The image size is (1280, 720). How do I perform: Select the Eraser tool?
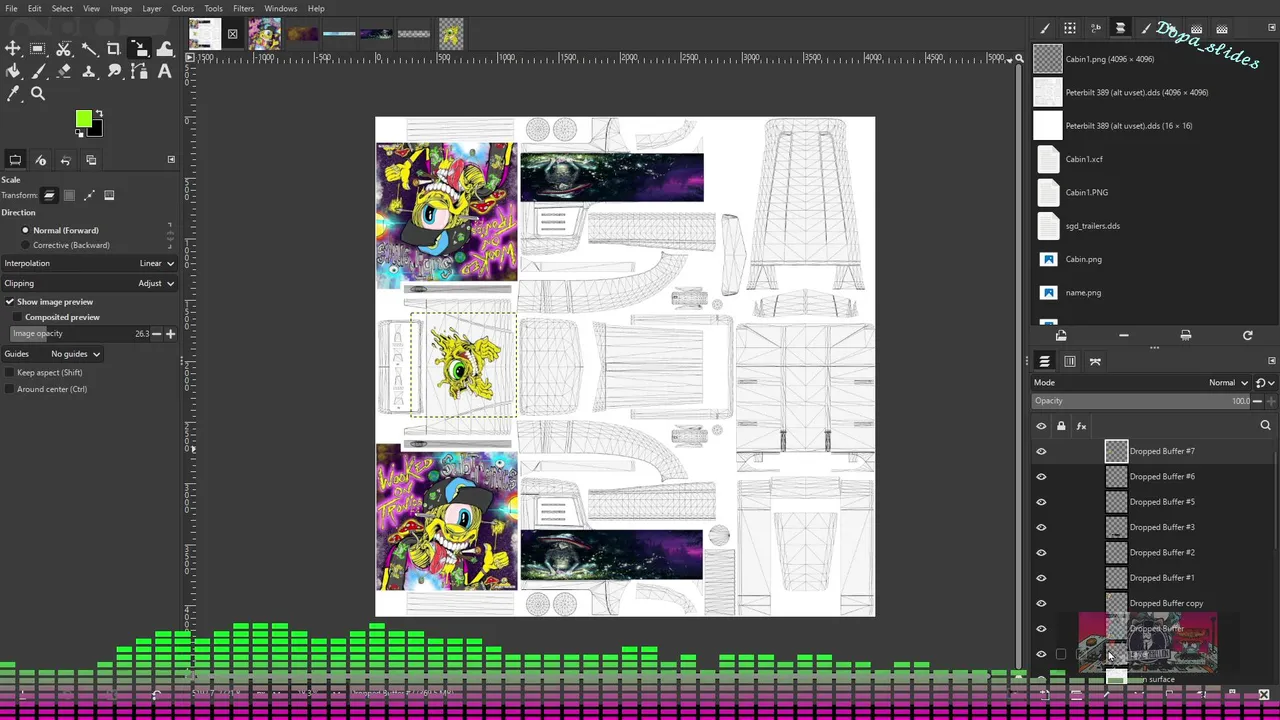pos(64,72)
